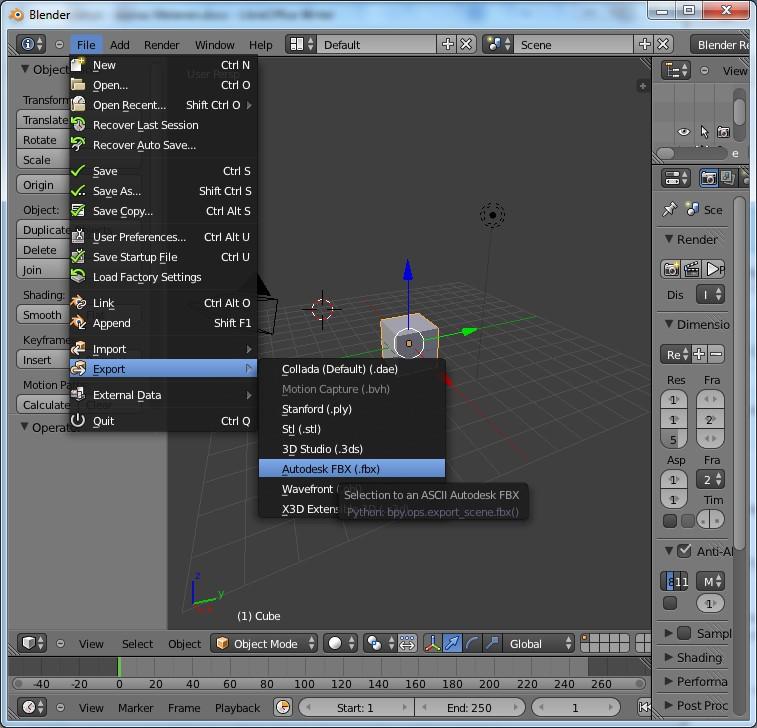Viewport: 757px width, 728px height.
Task: Toggle the outliner selectability cursor icon
Action: click(704, 132)
